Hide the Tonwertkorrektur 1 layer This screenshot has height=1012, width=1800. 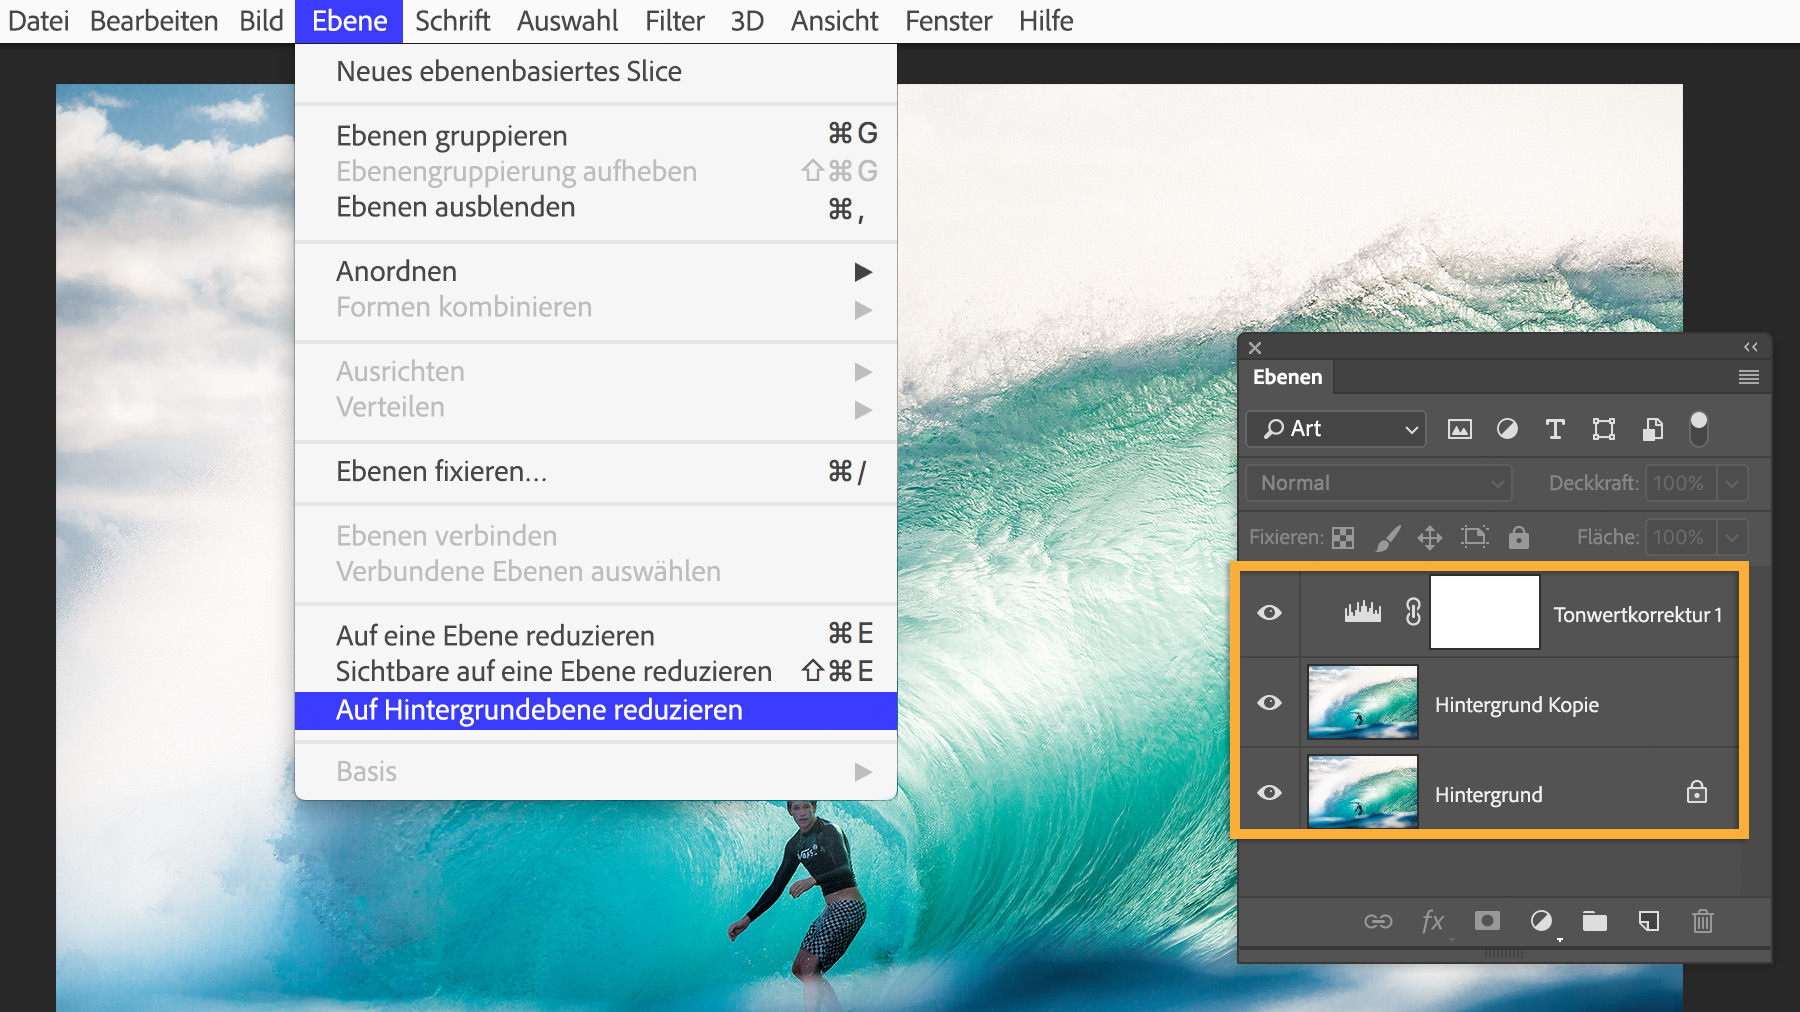1270,612
